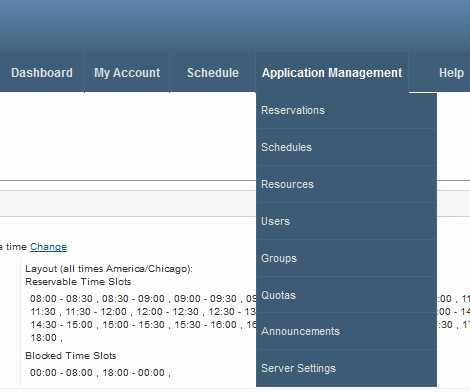Image resolution: width=470 pixels, height=392 pixels.
Task: Click the 15:00 - 15:30 time slot
Action: click(133, 325)
